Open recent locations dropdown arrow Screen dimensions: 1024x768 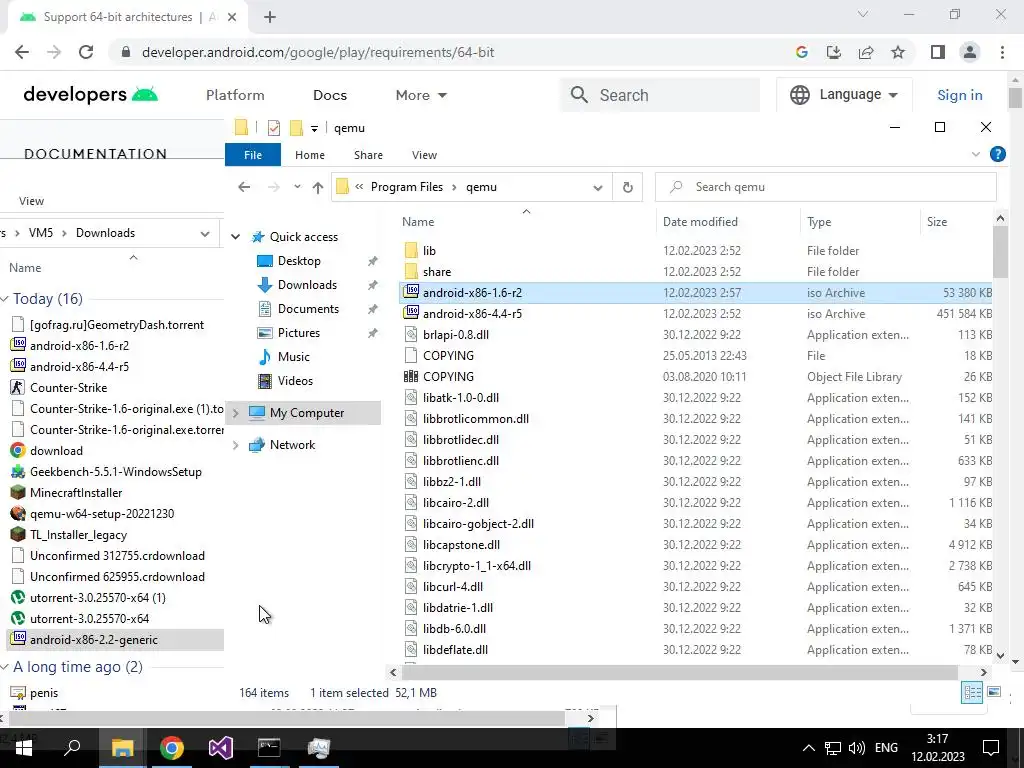pyautogui.click(x=297, y=187)
